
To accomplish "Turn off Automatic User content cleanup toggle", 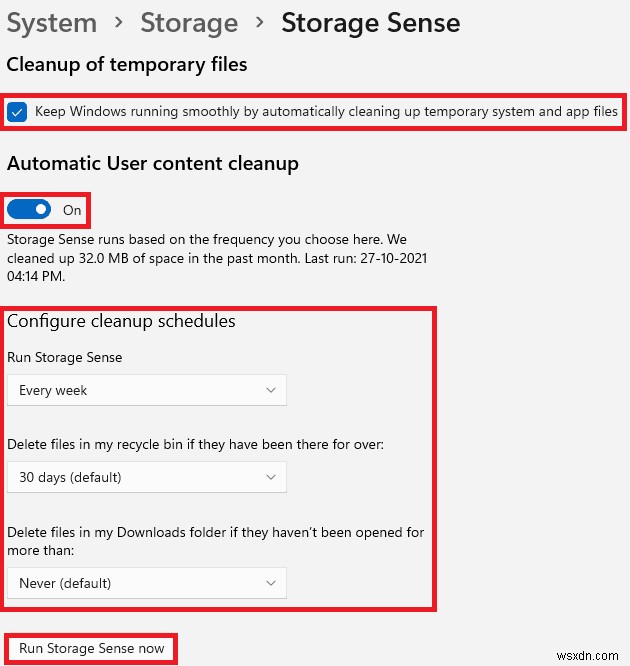I will (x=29, y=210).
